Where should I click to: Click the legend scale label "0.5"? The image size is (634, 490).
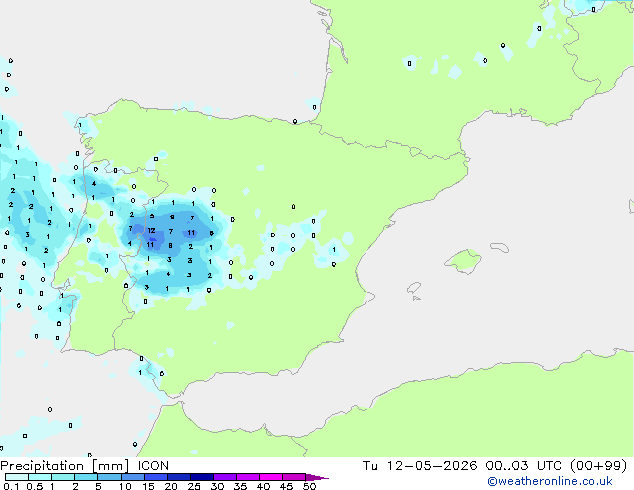[x=34, y=486]
